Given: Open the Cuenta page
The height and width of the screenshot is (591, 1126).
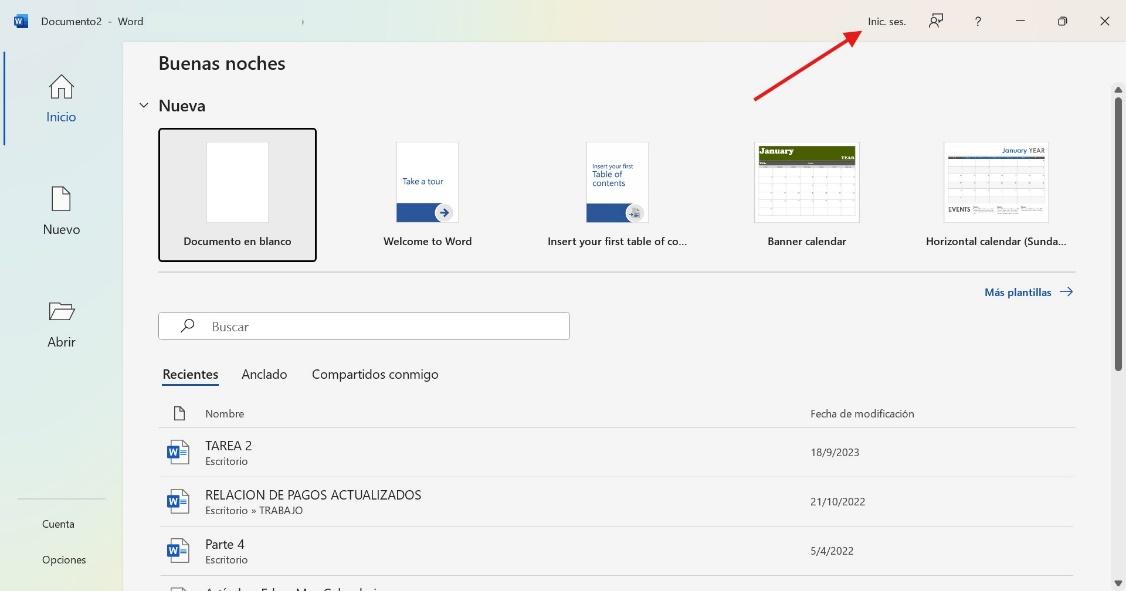Looking at the screenshot, I should (x=58, y=524).
